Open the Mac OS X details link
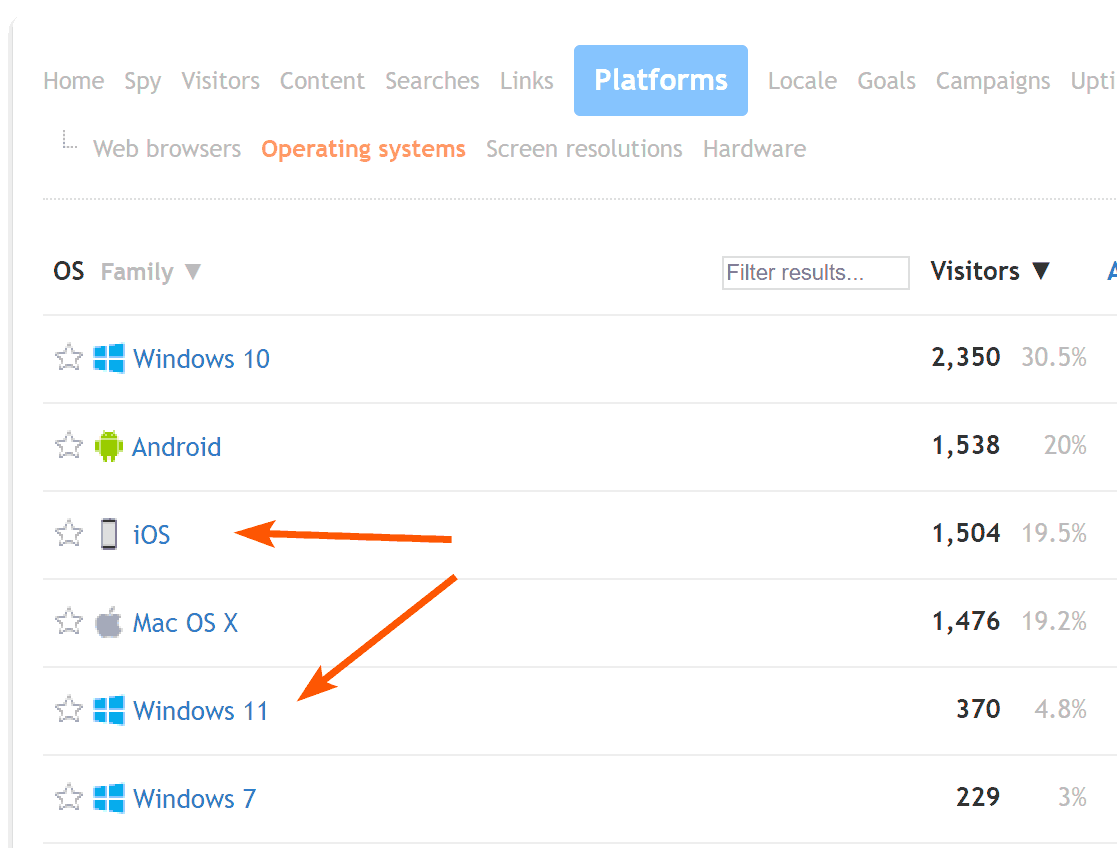The width and height of the screenshot is (1117, 848). click(x=185, y=623)
